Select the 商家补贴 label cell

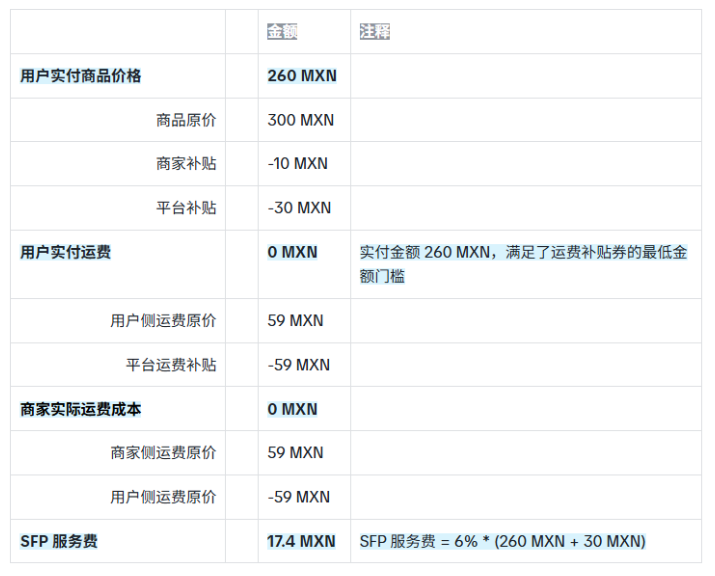point(186,164)
